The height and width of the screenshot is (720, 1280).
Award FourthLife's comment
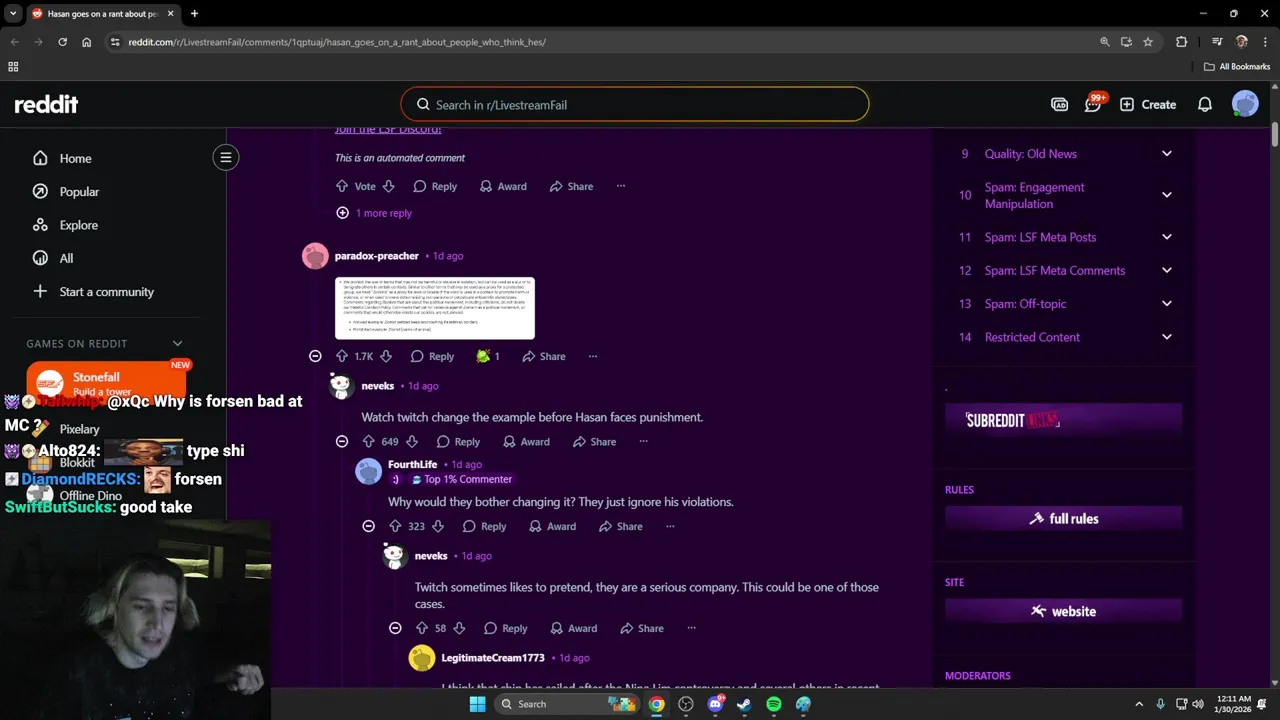553,526
